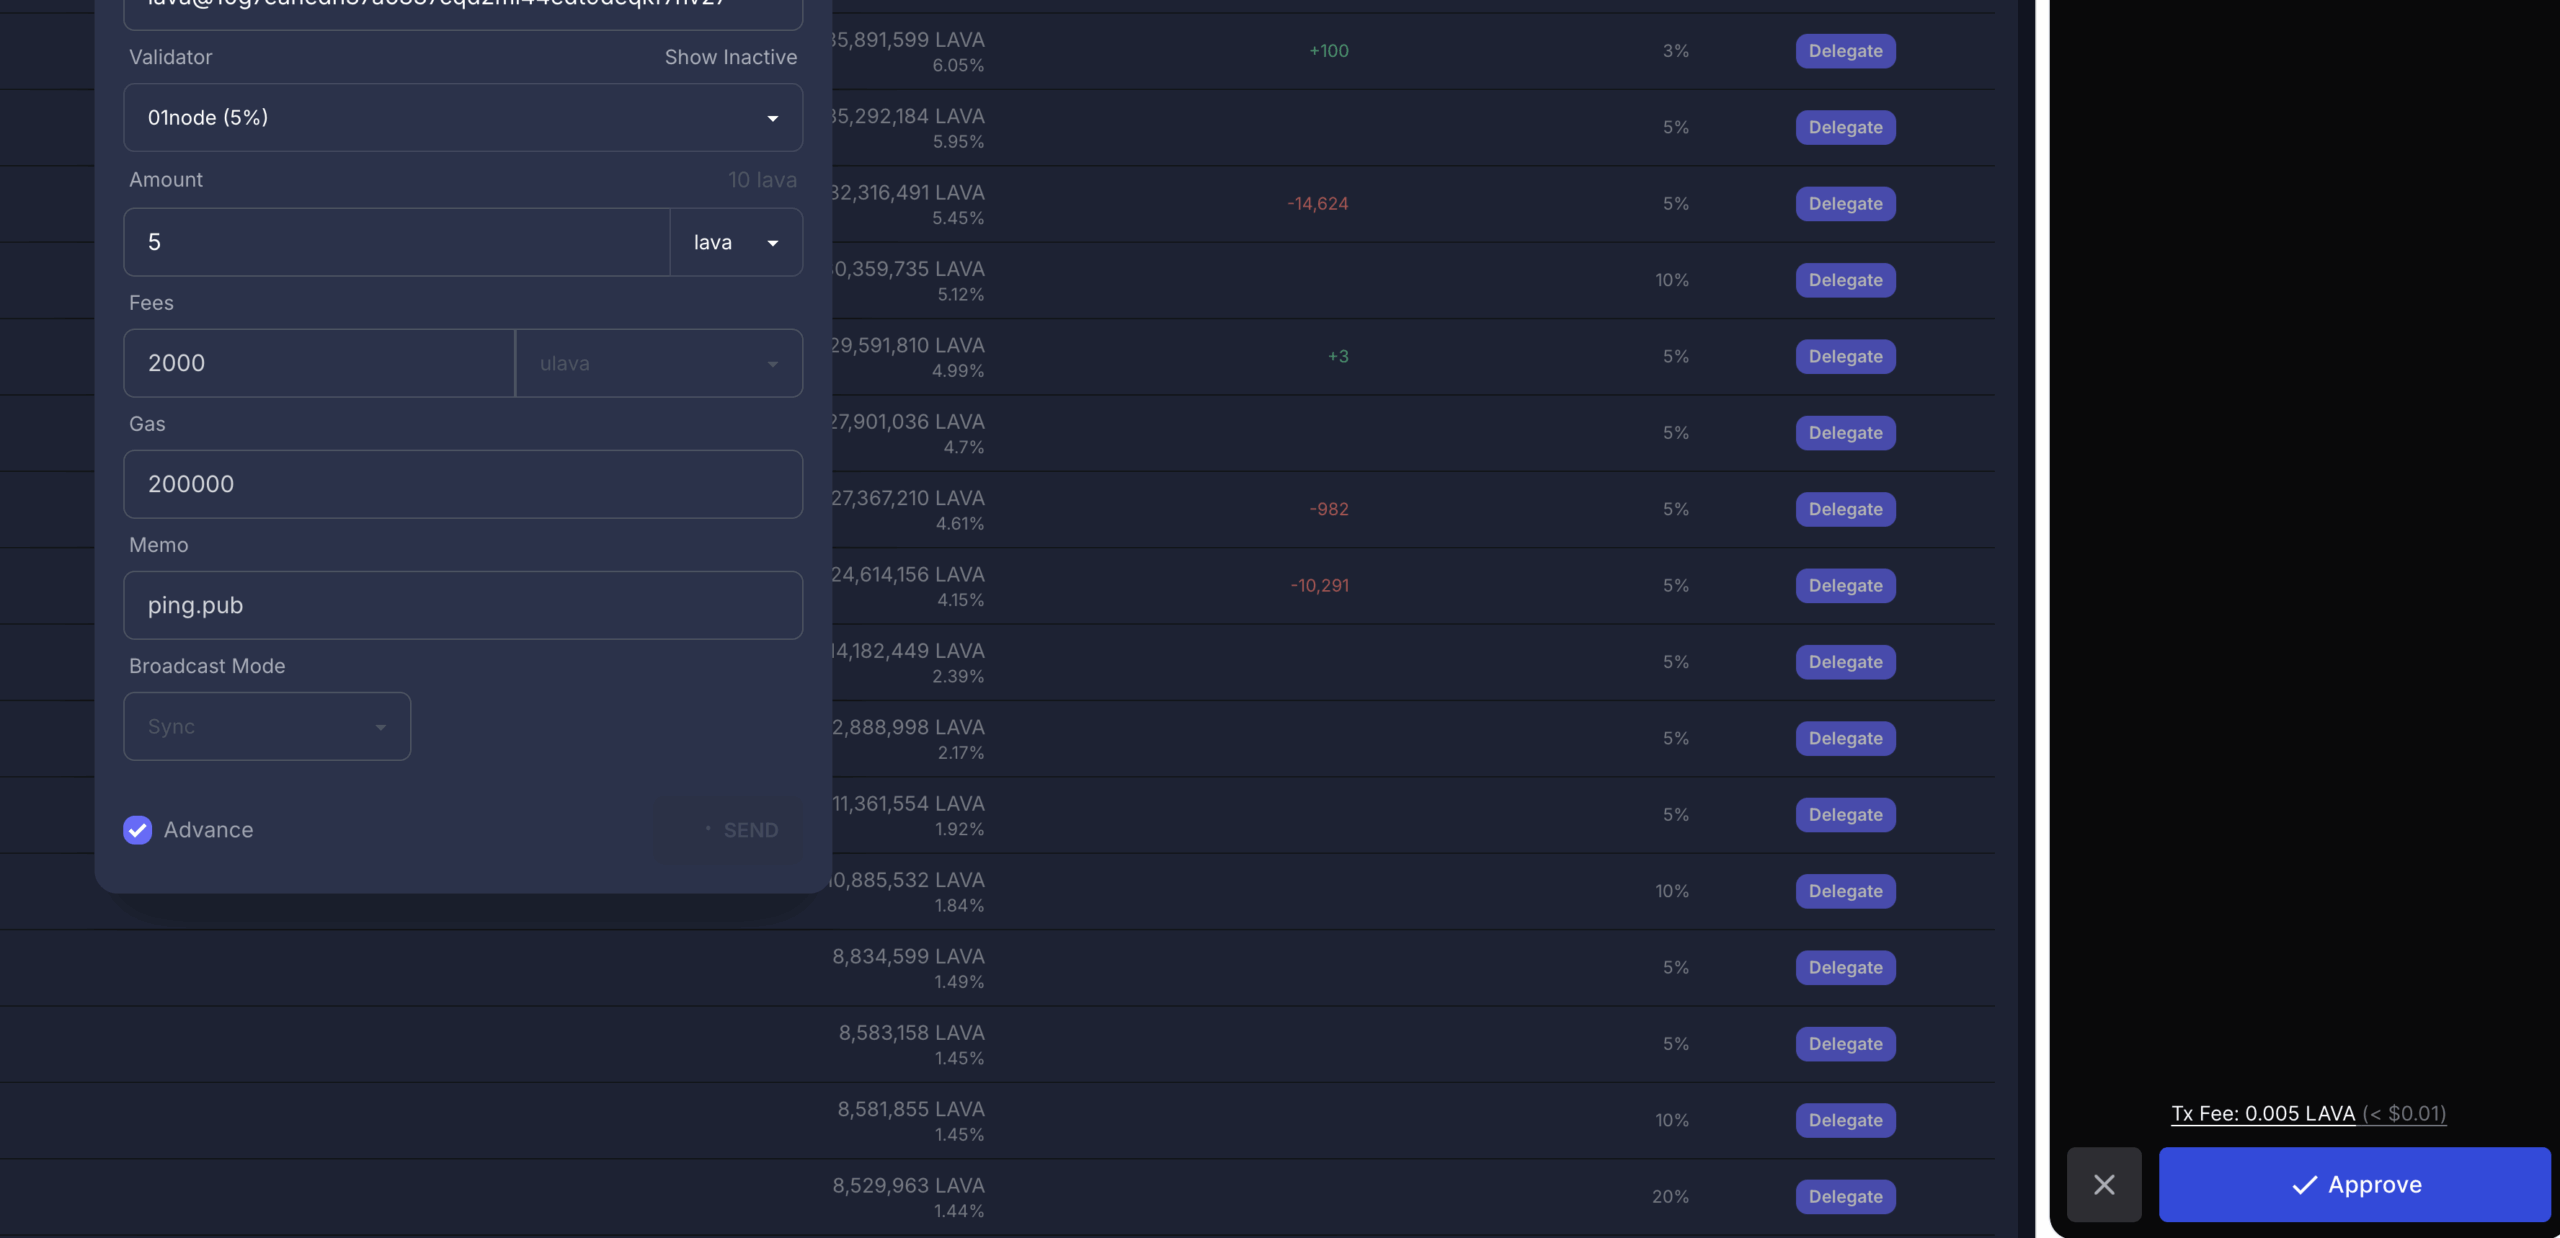Open the Validator dropdown showing 01node (5%)
The height and width of the screenshot is (1238, 2560).
tap(463, 118)
